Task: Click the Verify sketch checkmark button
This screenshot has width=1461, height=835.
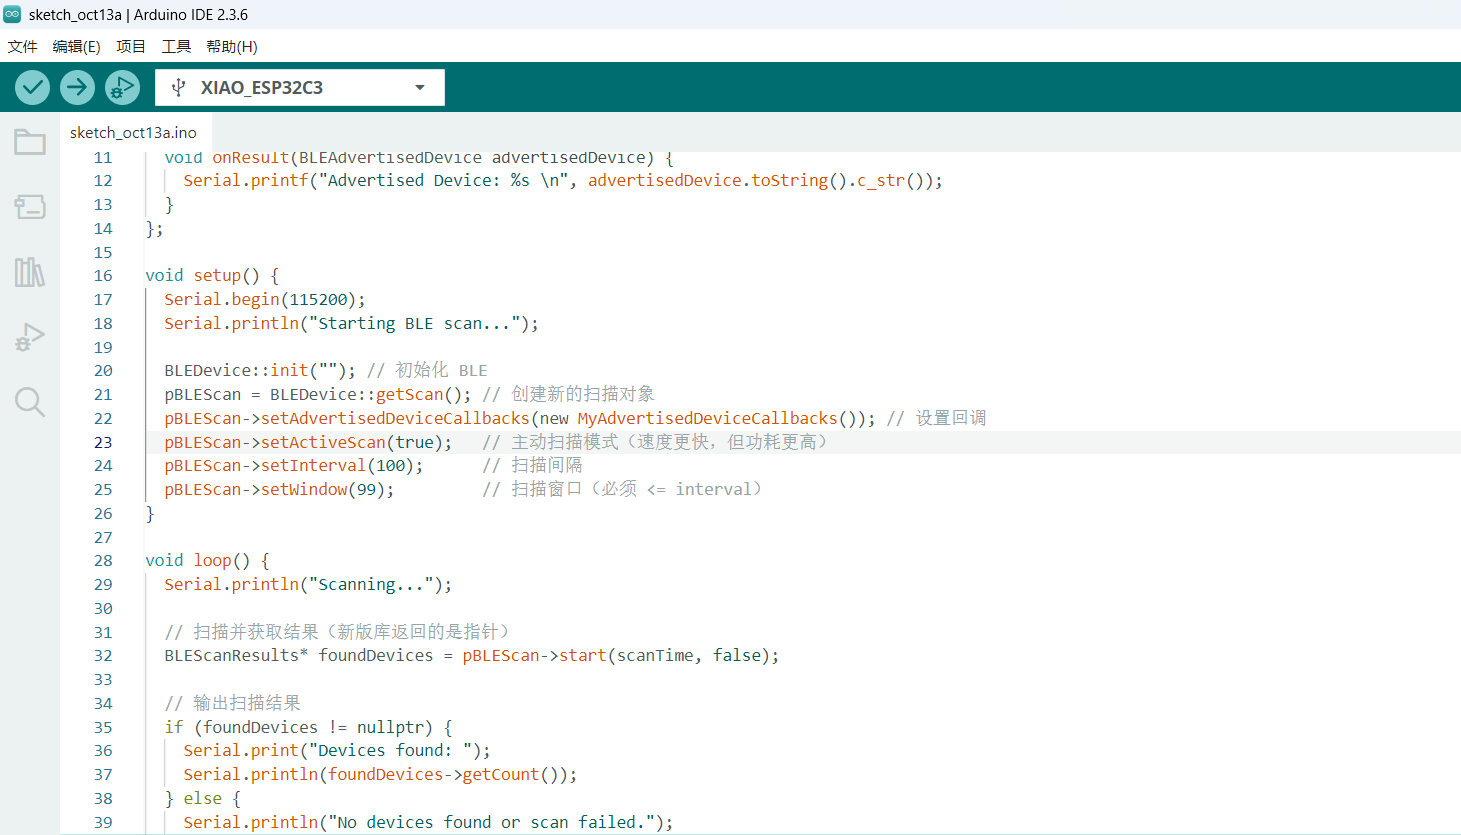Action: pos(33,88)
